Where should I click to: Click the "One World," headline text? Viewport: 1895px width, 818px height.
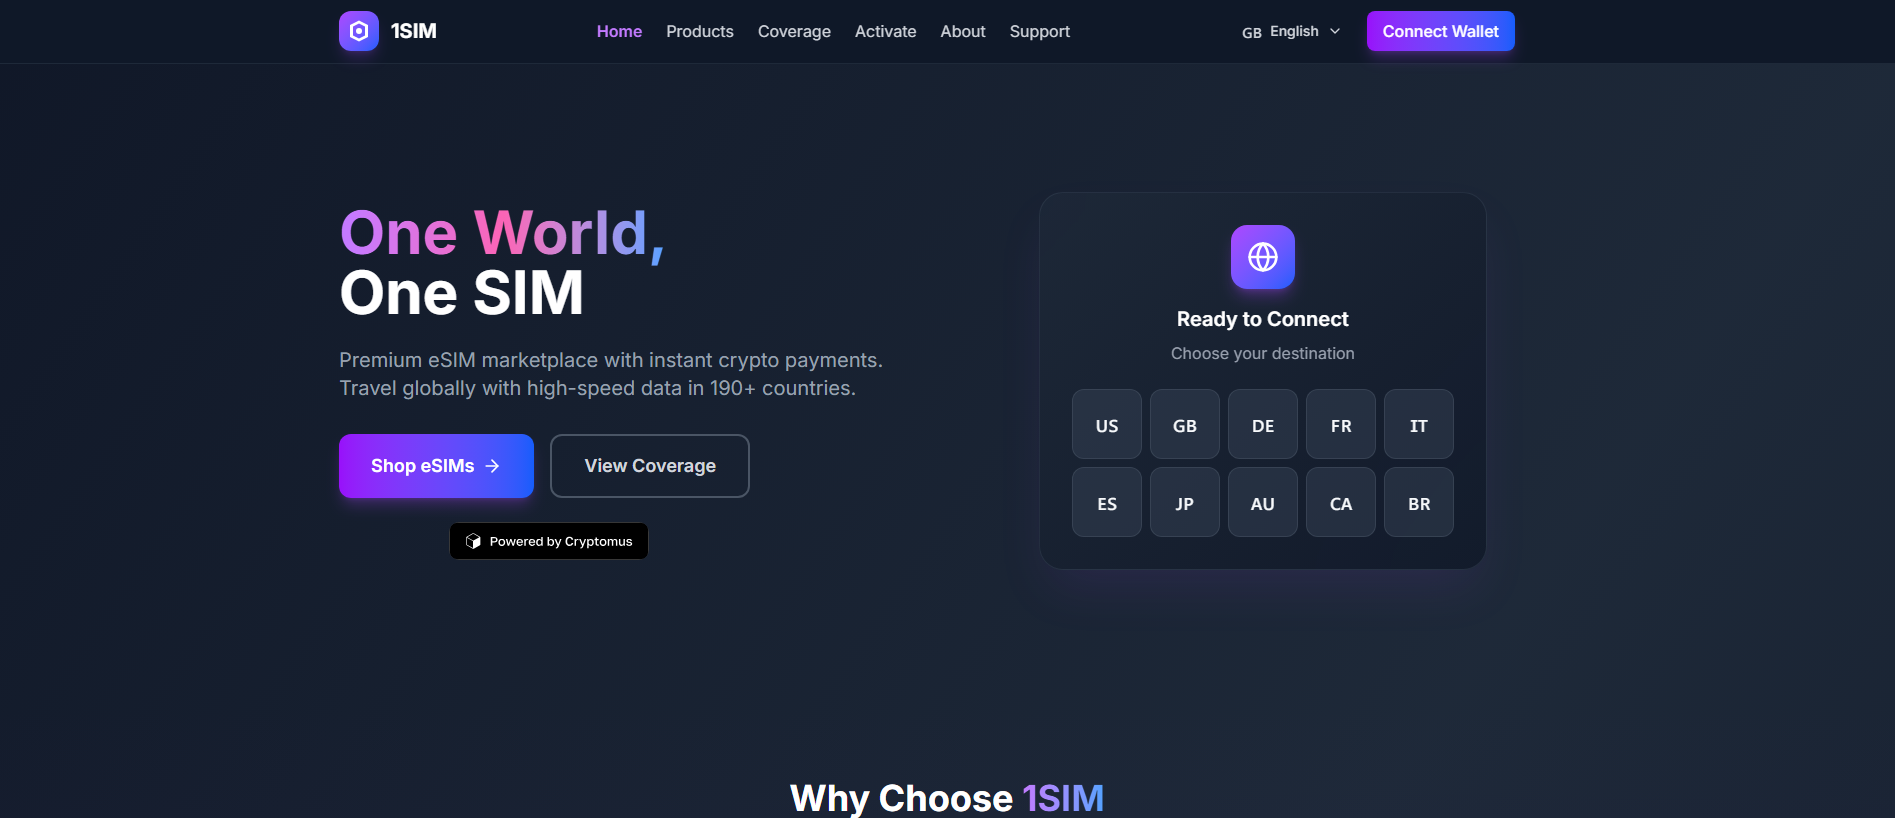click(x=502, y=234)
